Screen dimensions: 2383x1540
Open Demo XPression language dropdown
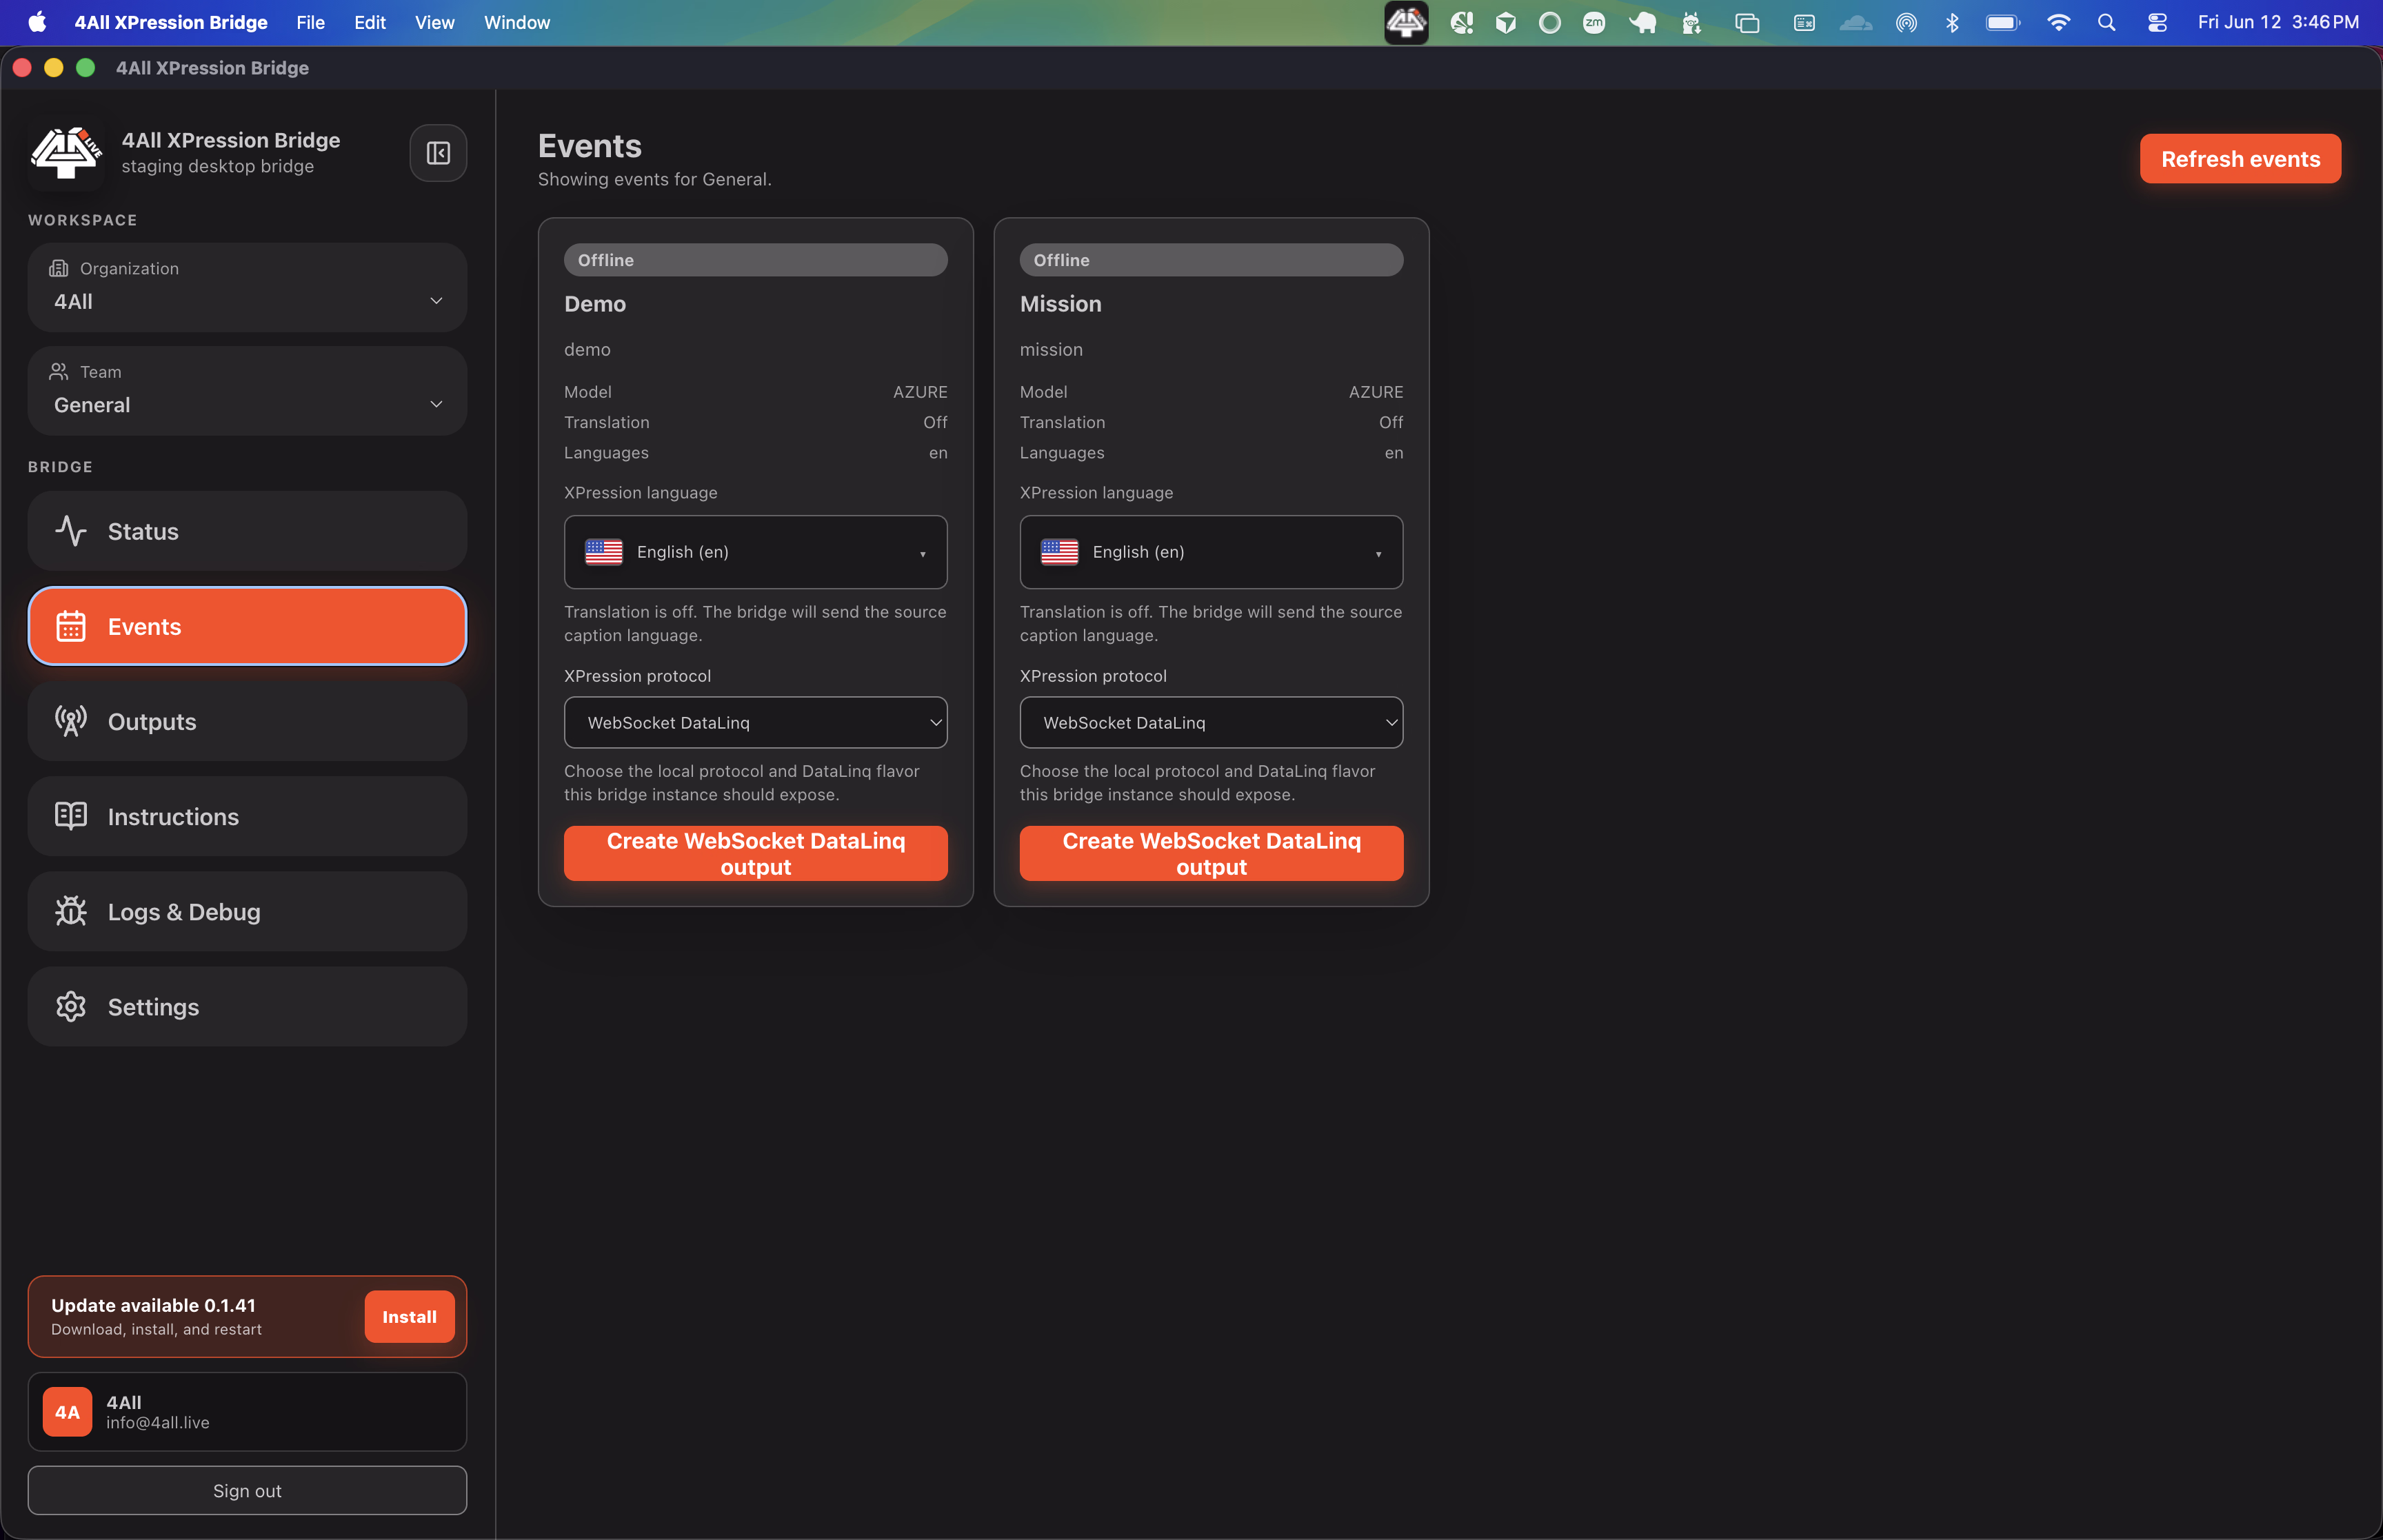click(x=755, y=552)
